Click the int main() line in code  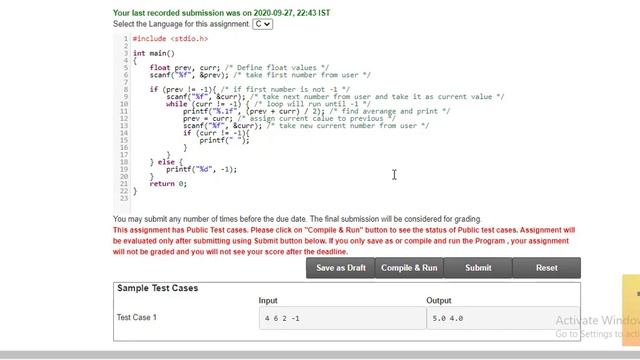[153, 53]
